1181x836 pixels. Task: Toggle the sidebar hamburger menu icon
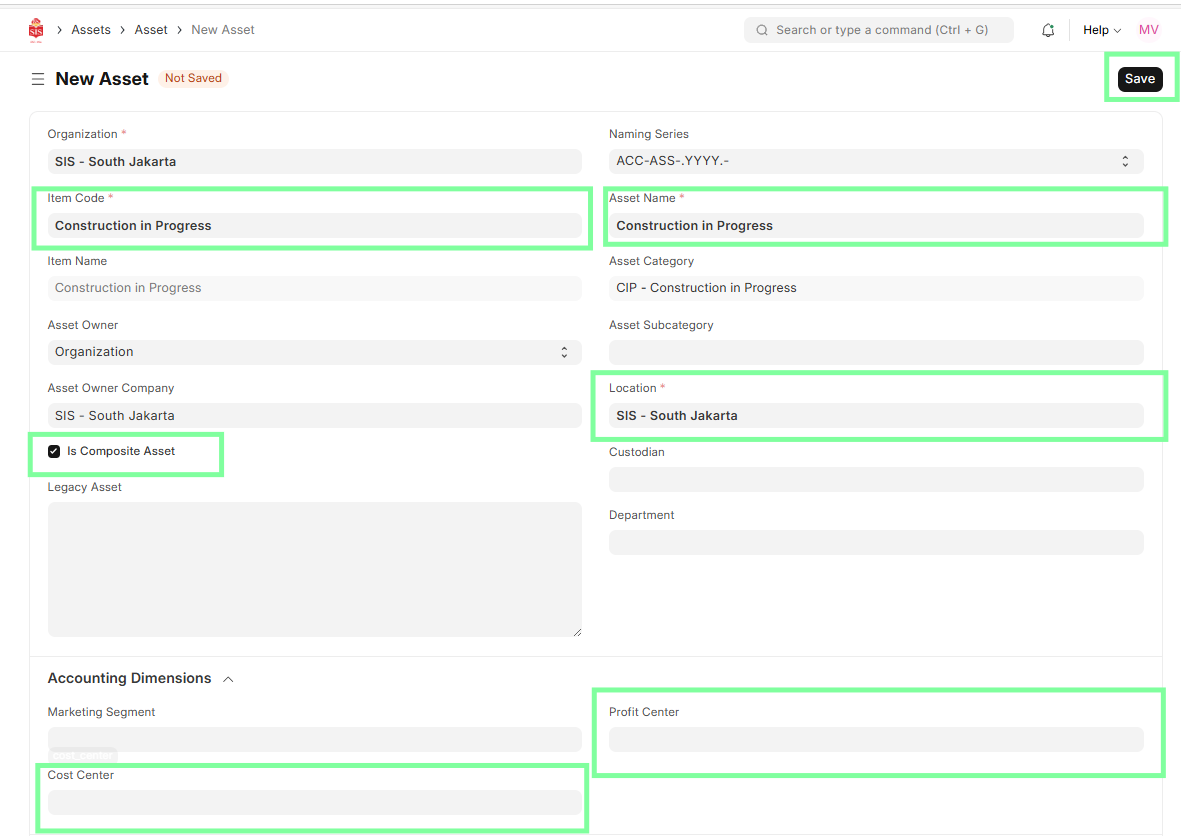click(38, 79)
